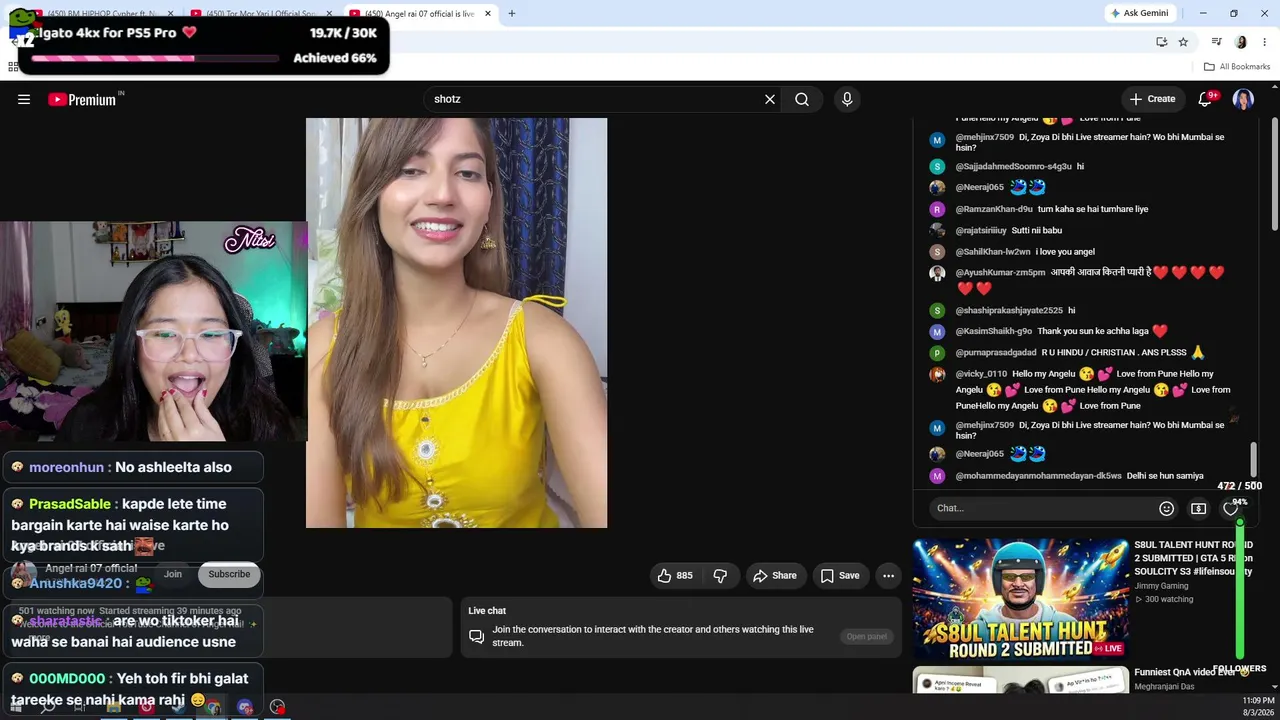Clear the search text with the X
Viewport: 1280px width, 720px height.
tap(770, 99)
